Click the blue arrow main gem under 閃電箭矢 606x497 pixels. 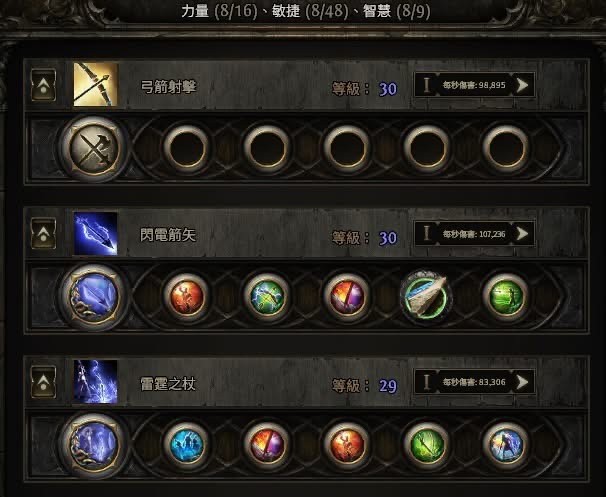point(94,297)
